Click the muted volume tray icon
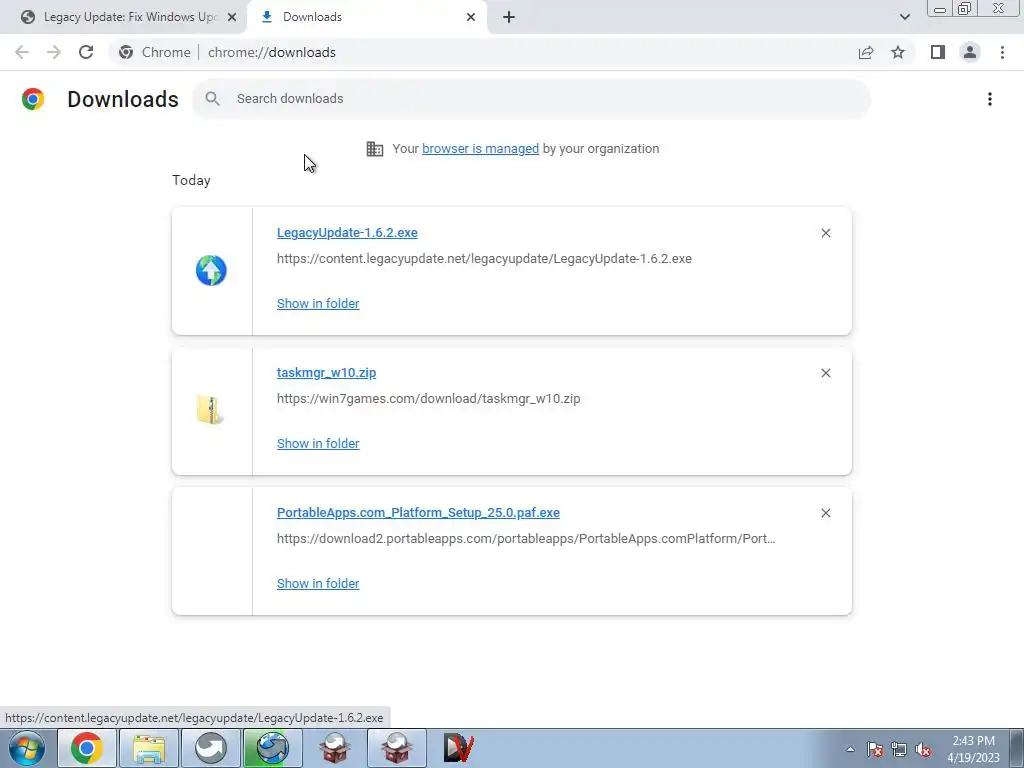This screenshot has width=1024, height=768. [923, 749]
